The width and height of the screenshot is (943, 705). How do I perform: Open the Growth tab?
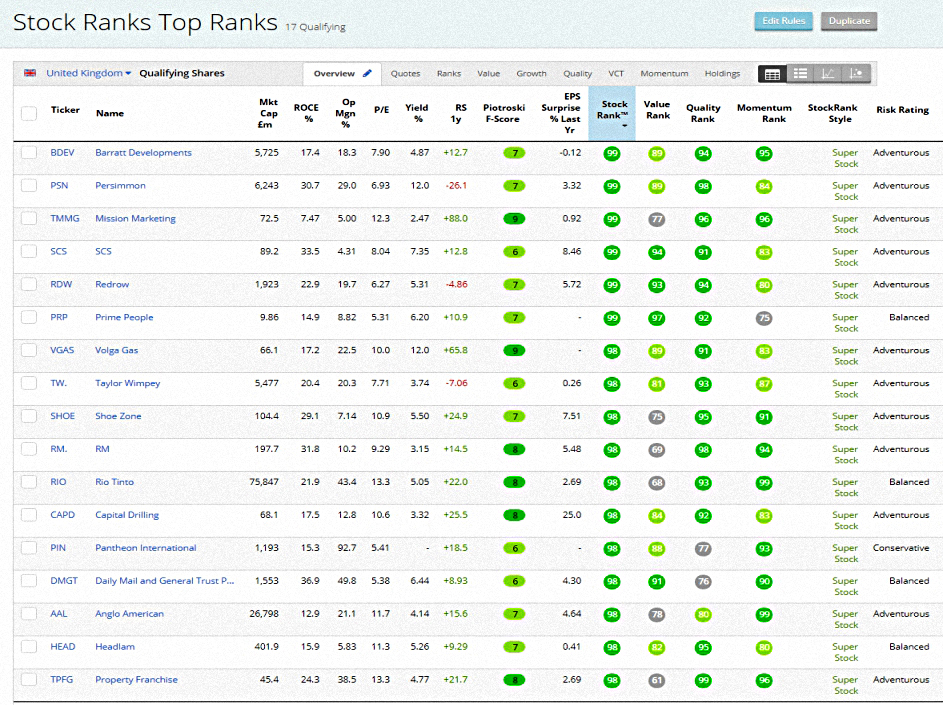click(x=531, y=73)
